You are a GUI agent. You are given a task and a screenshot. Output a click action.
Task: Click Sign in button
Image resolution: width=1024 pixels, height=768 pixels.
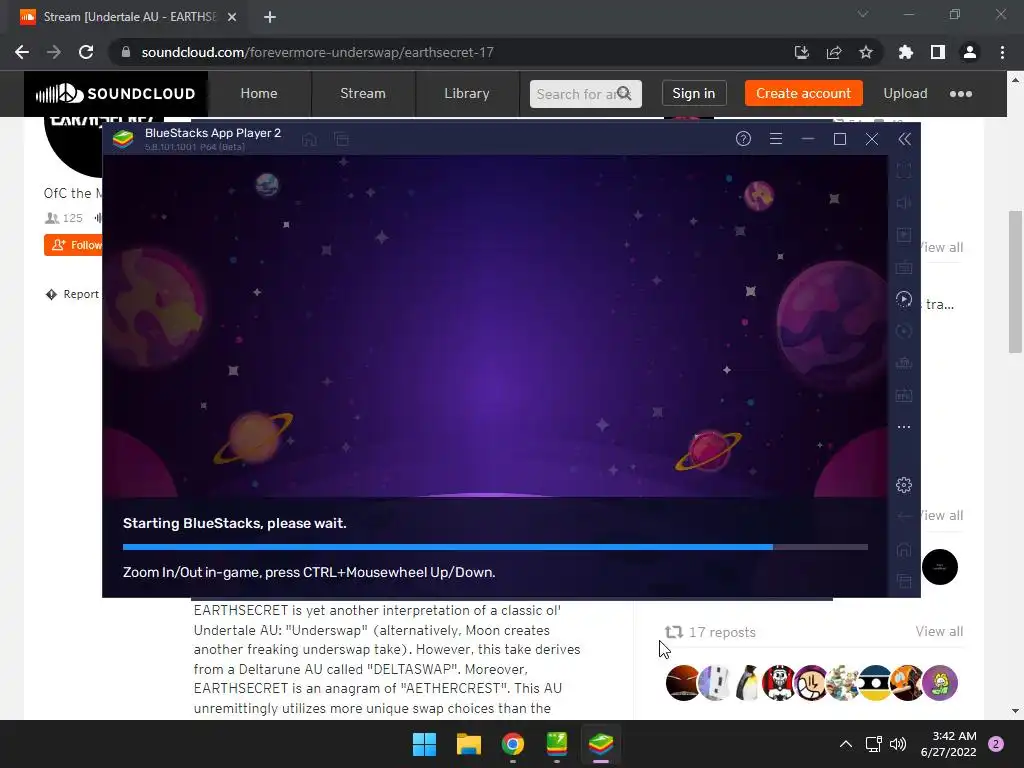click(694, 93)
